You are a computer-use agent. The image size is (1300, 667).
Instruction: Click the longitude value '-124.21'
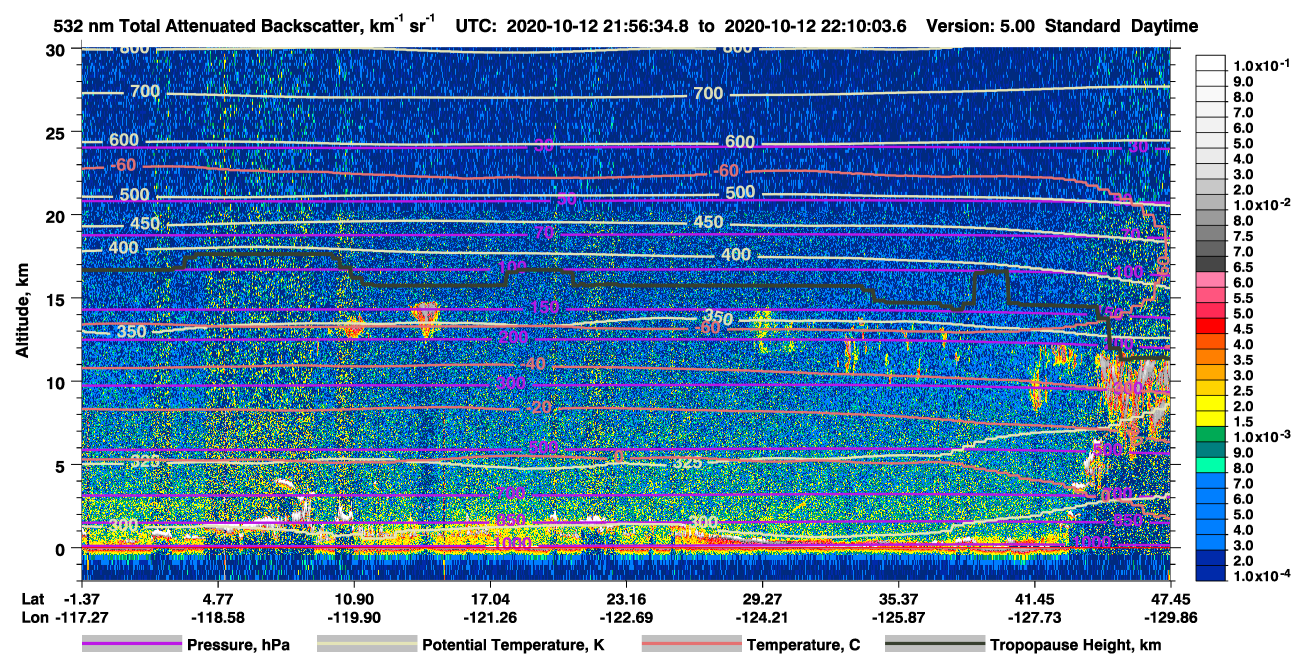click(x=762, y=617)
